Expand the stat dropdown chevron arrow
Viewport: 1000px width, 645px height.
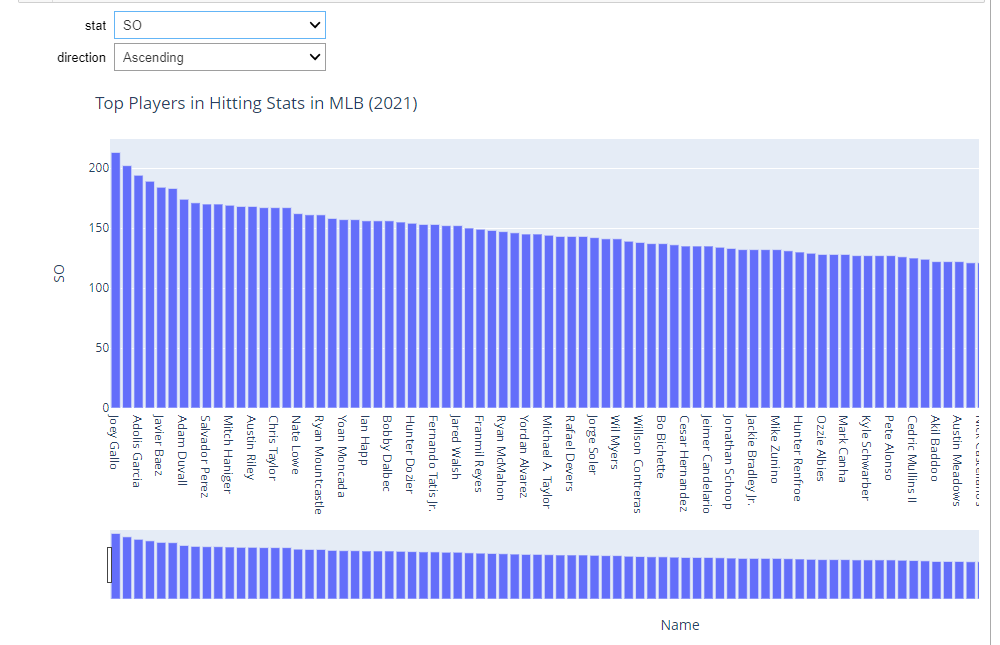313,25
